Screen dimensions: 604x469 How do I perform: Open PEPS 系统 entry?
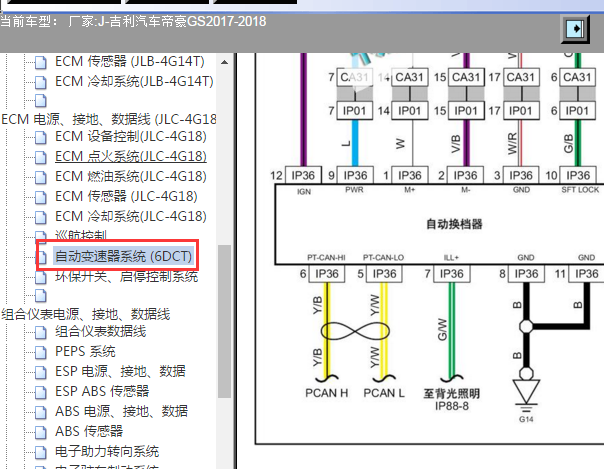[x=85, y=351]
